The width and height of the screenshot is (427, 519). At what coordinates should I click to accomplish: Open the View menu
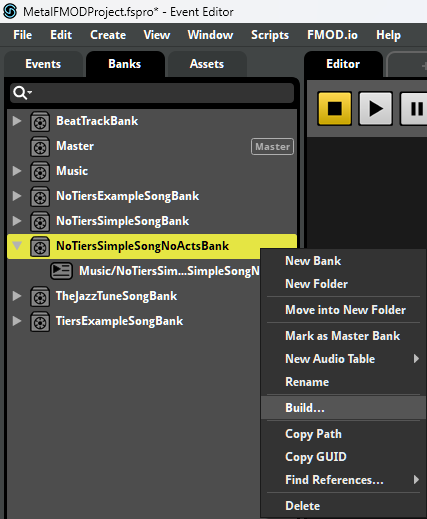[157, 35]
